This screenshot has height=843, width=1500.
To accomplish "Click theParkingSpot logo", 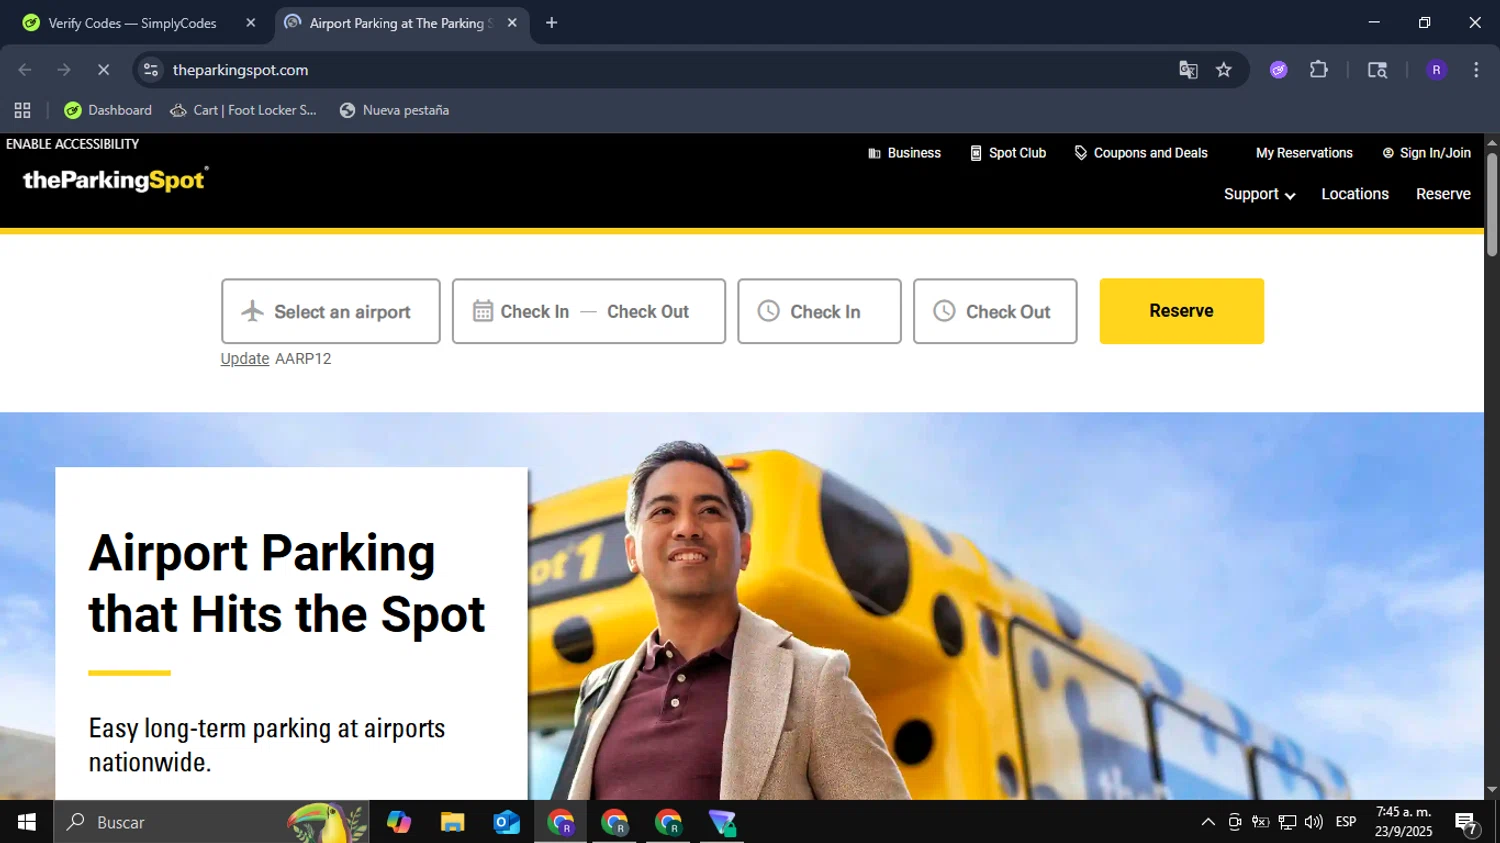I will click(x=115, y=179).
